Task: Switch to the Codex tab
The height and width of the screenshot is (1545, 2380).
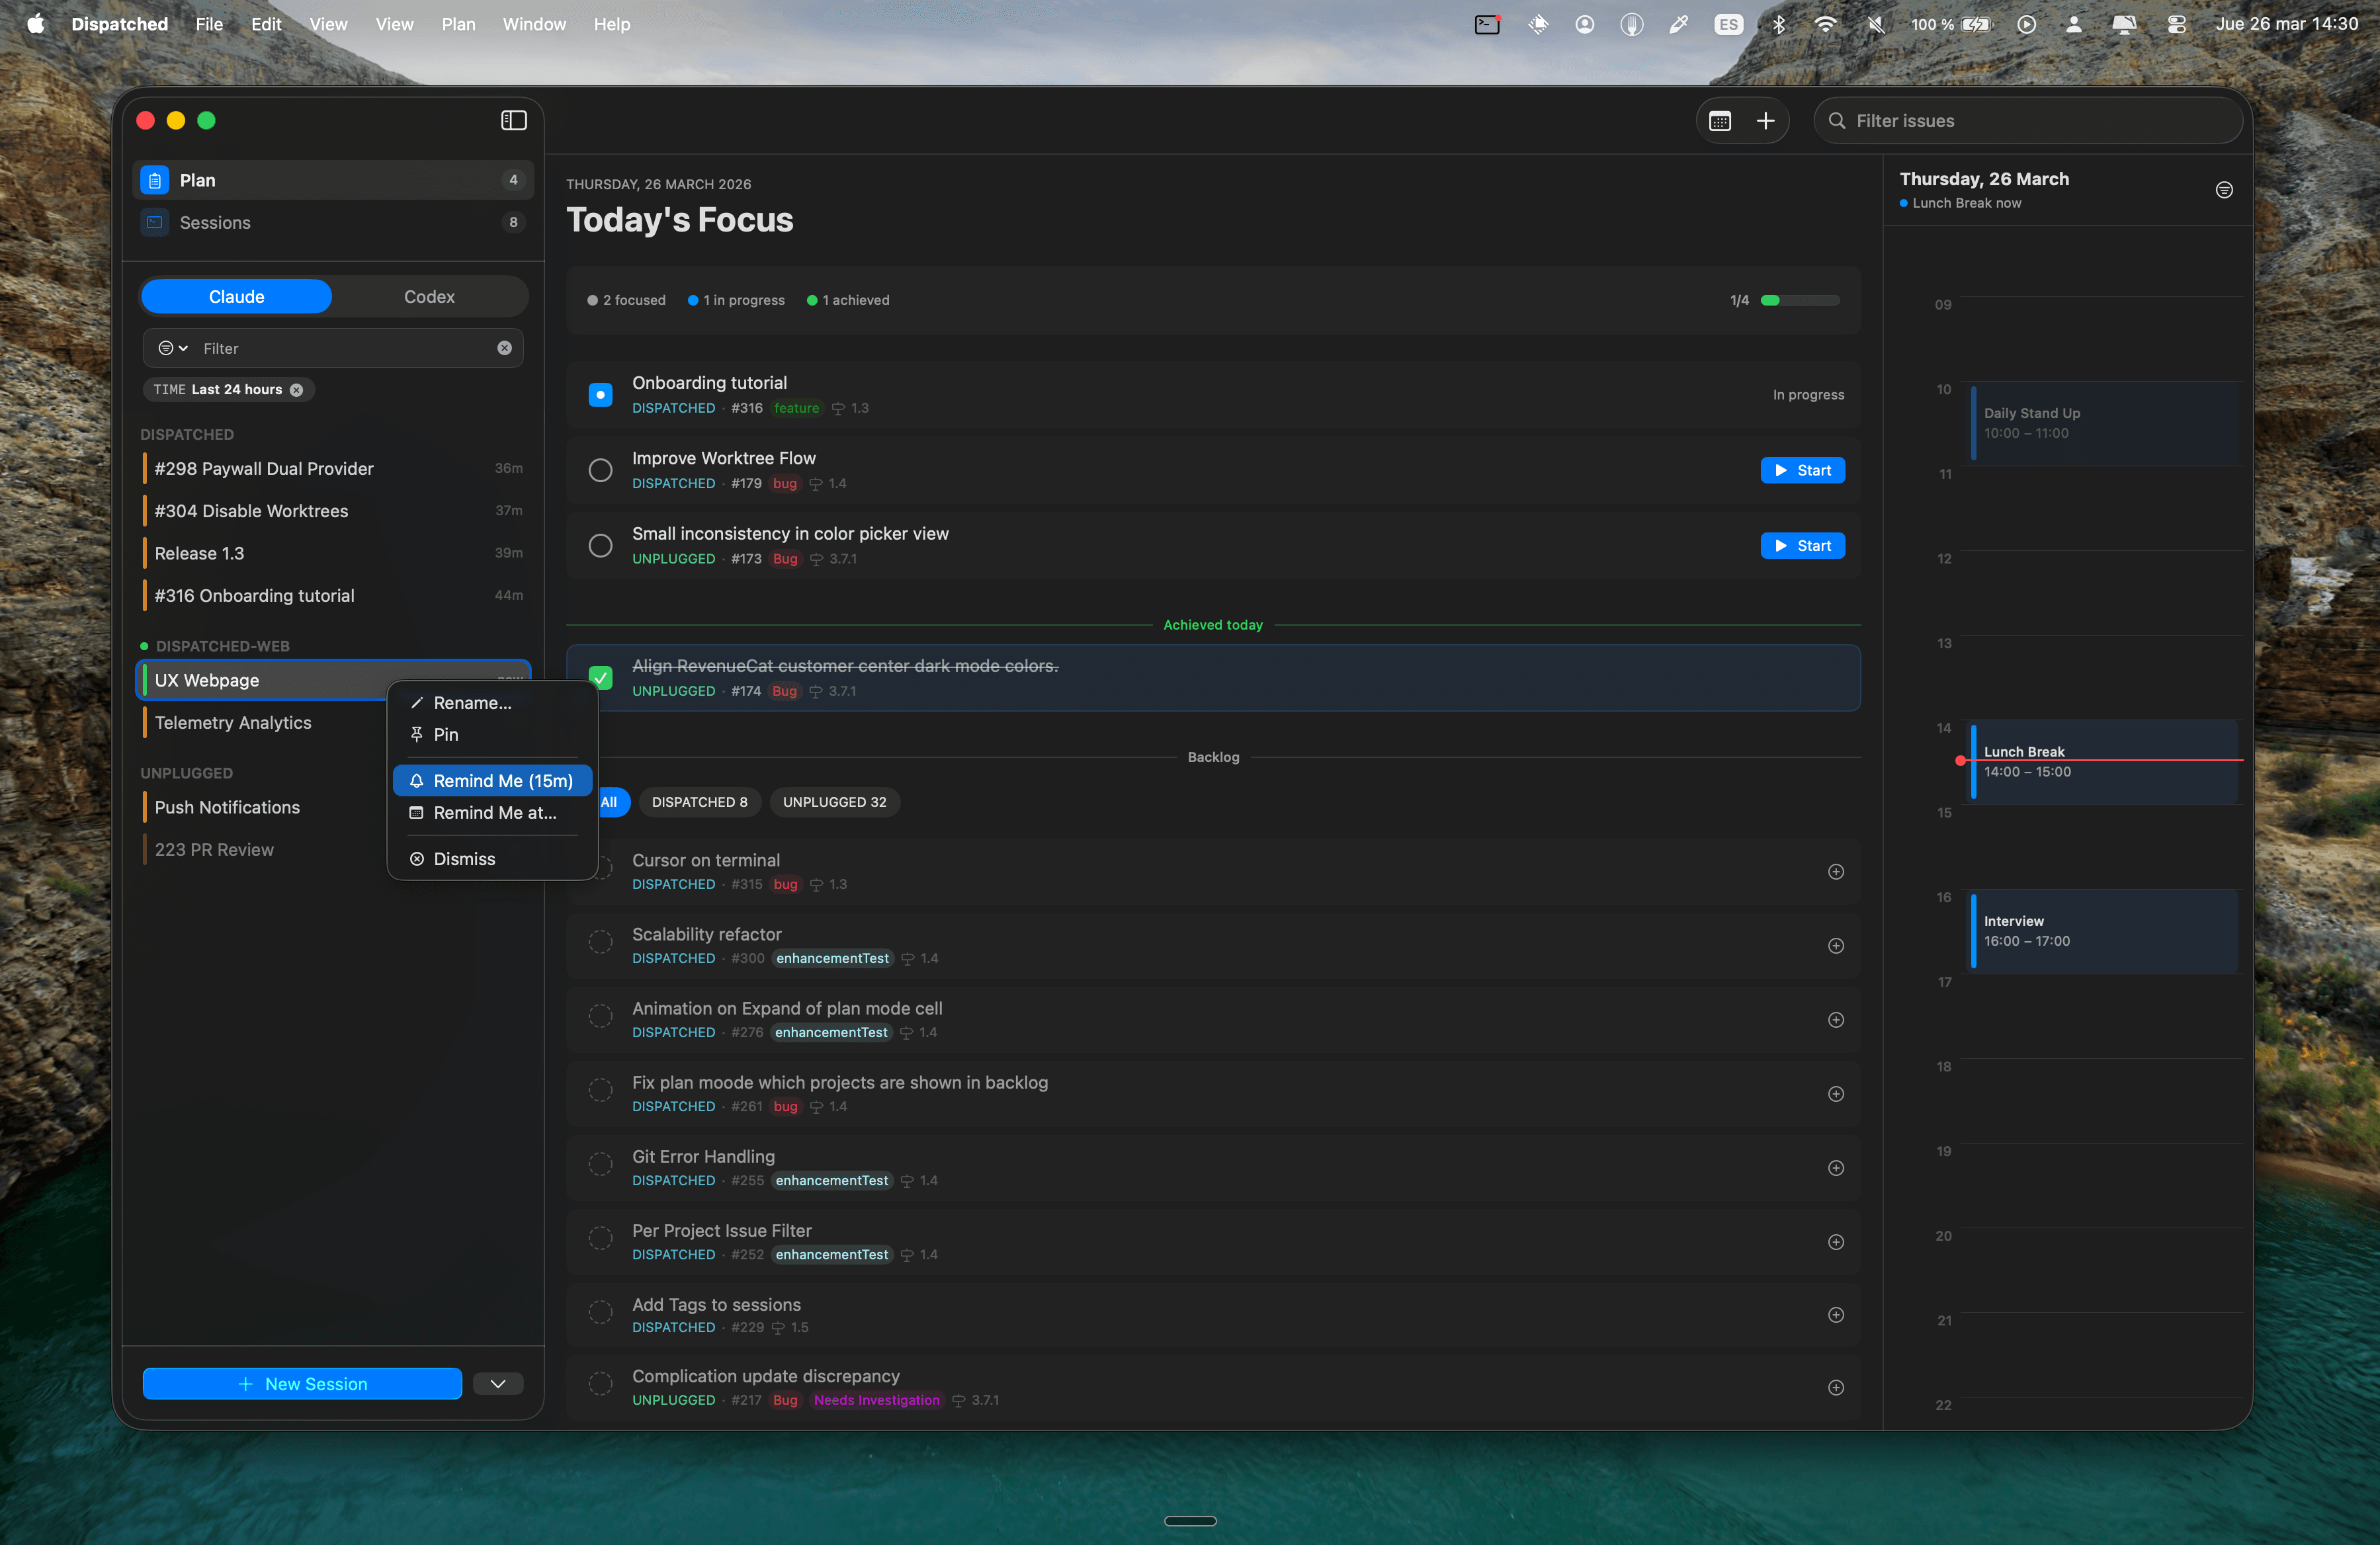Action: click(428, 296)
